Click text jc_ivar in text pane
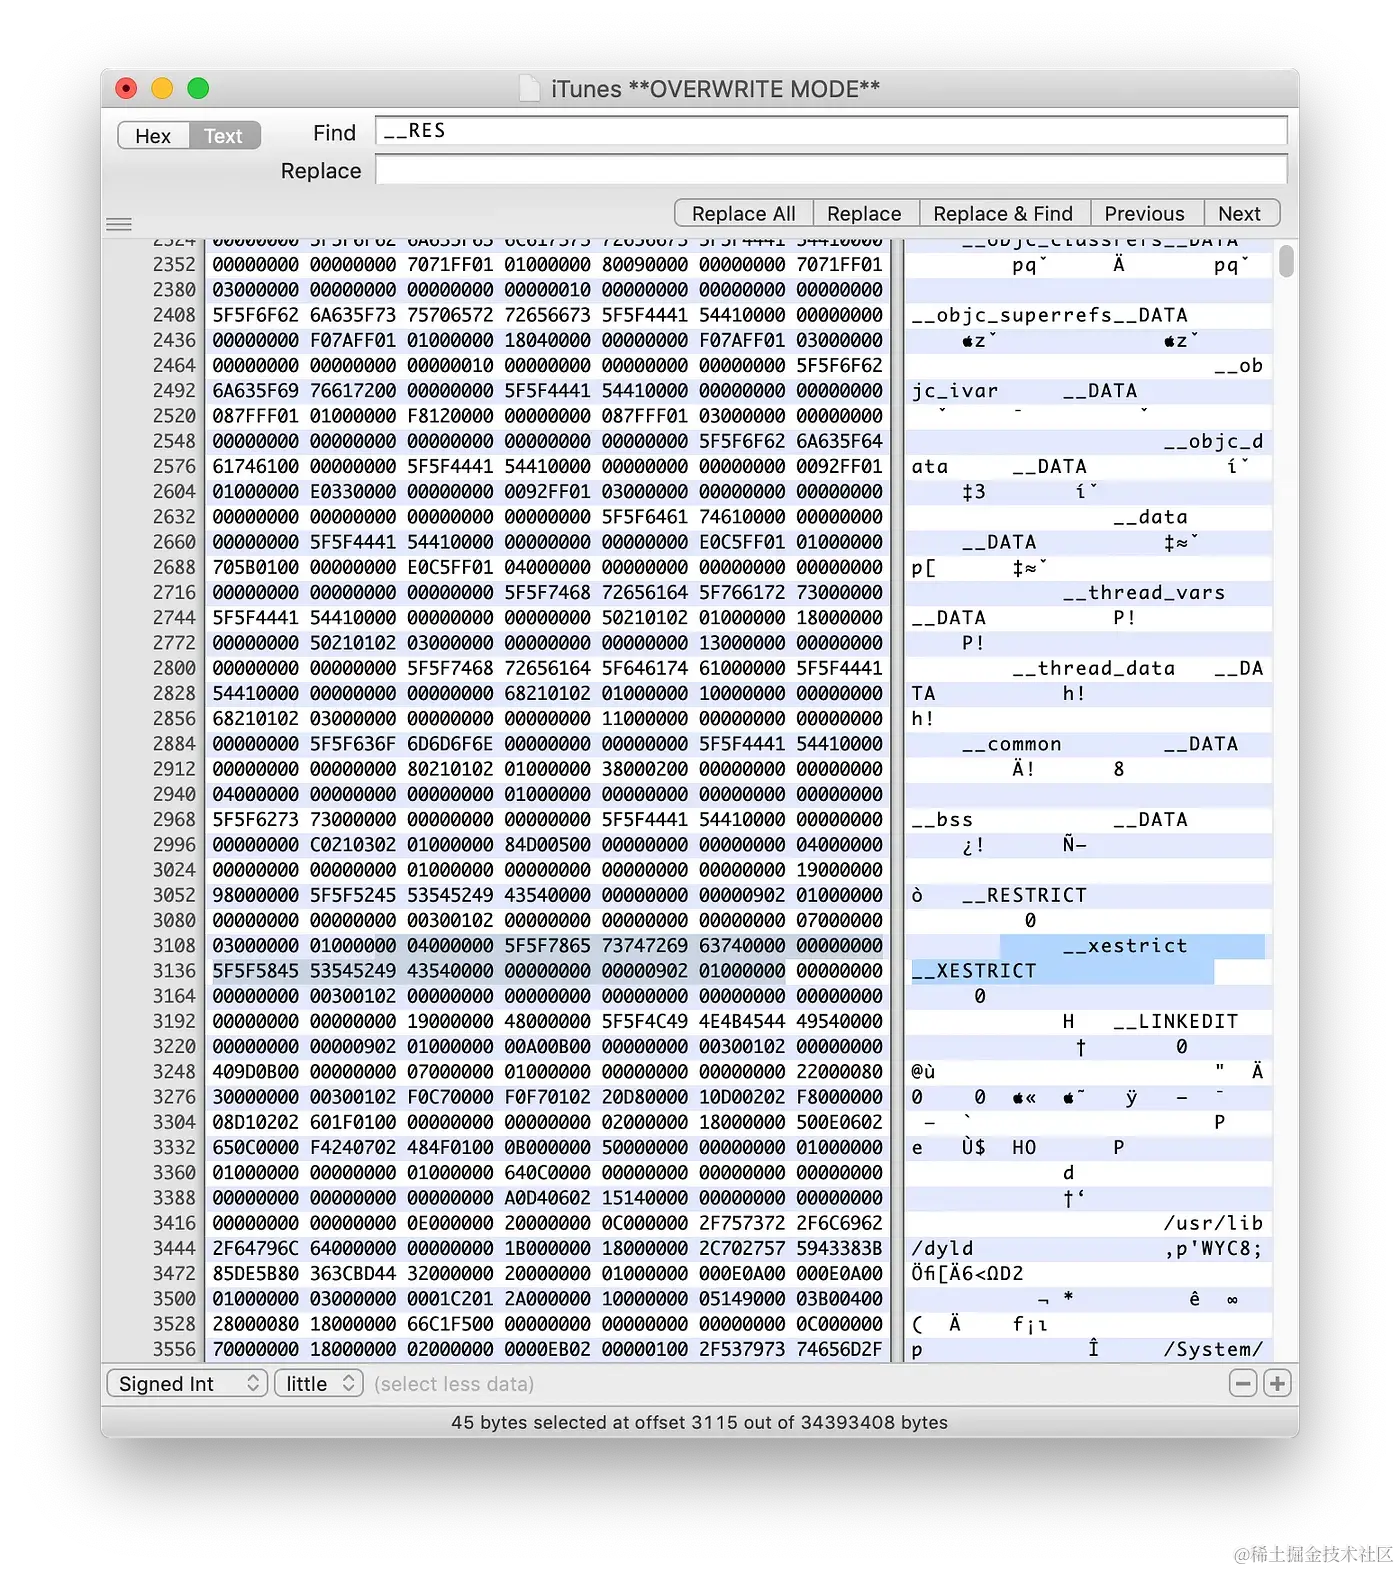The image size is (1400, 1571). [955, 391]
